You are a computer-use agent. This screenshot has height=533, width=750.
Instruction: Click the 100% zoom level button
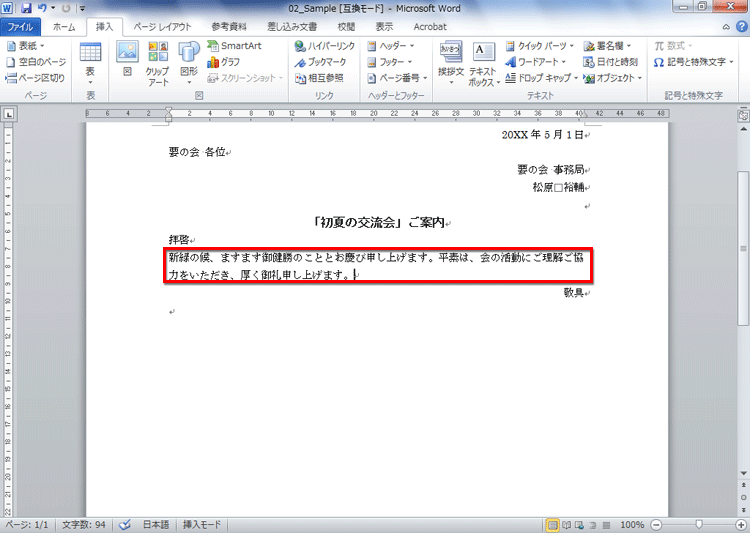click(x=632, y=525)
